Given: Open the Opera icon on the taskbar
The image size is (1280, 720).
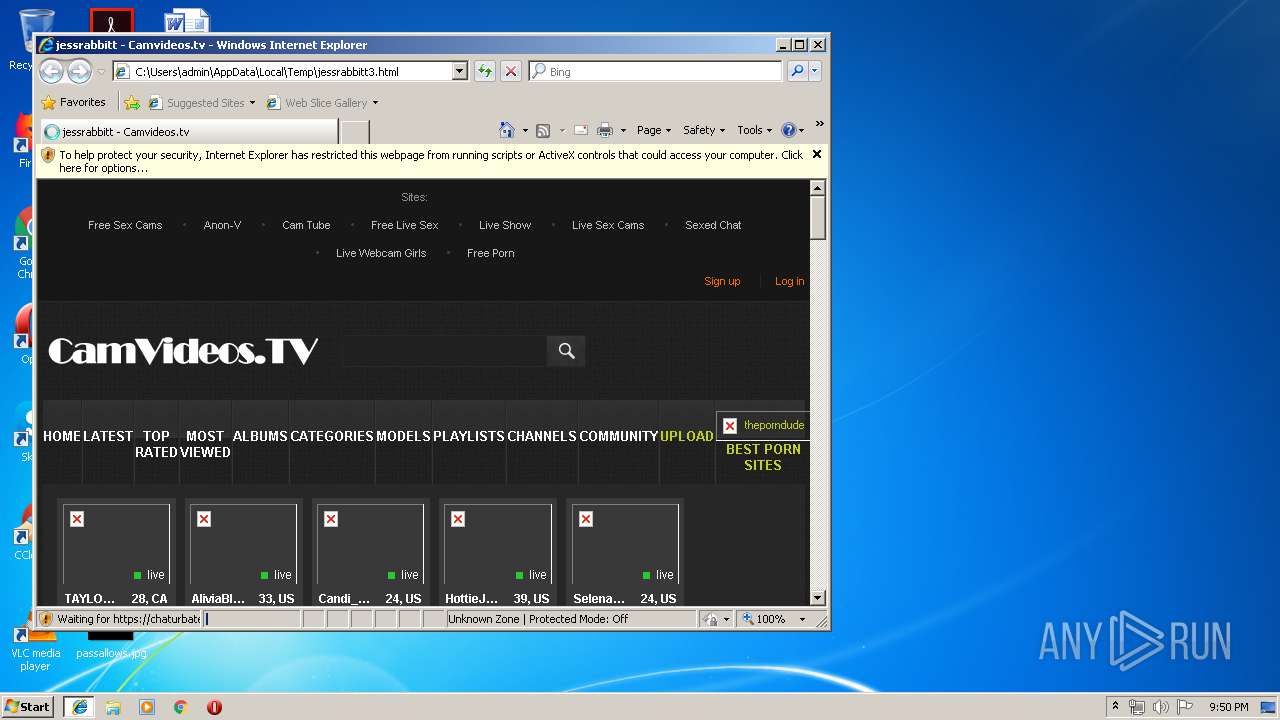Looking at the screenshot, I should tap(214, 706).
